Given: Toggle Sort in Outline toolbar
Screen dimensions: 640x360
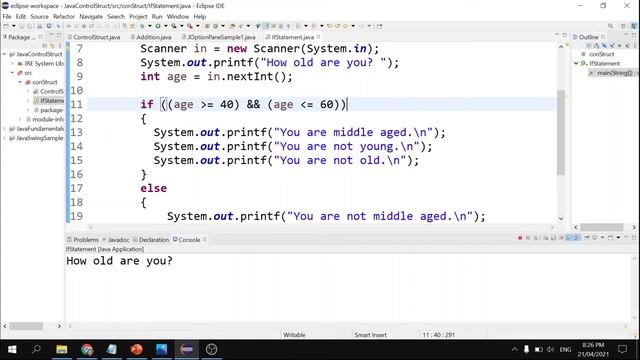Looking at the screenshot, I should pyautogui.click(x=596, y=45).
